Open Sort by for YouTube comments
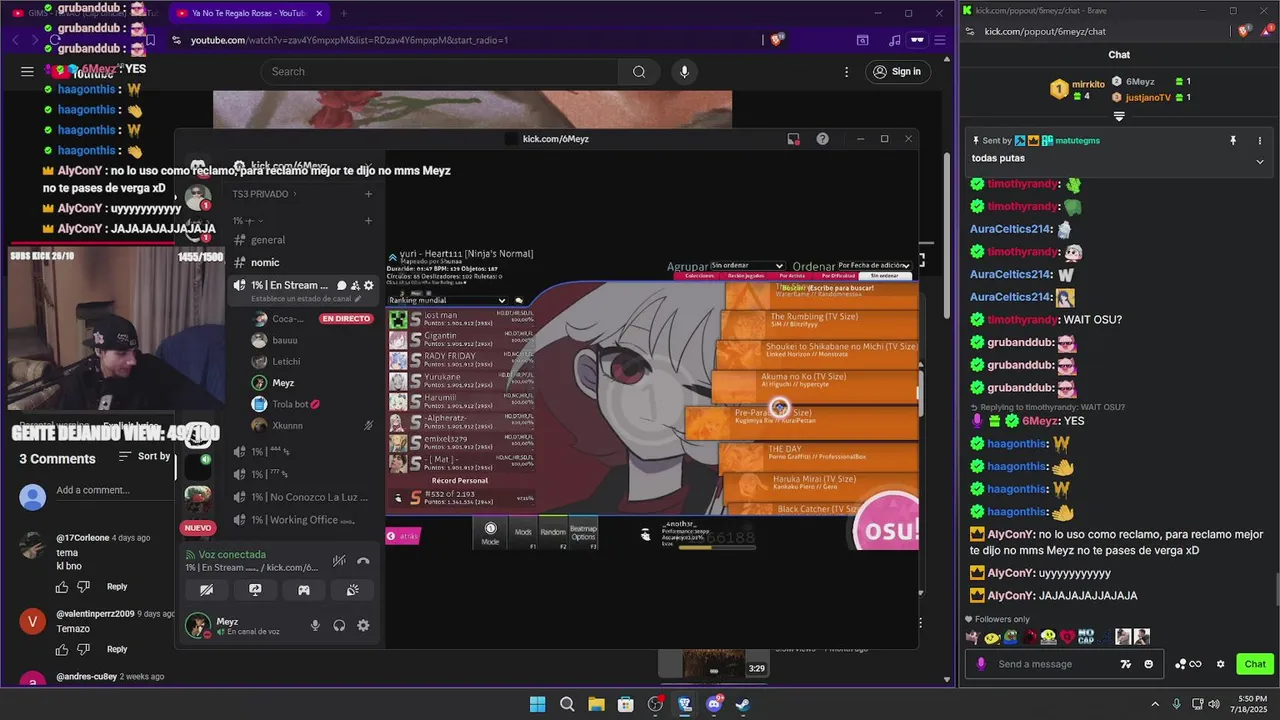This screenshot has width=1280, height=720. pos(146,456)
